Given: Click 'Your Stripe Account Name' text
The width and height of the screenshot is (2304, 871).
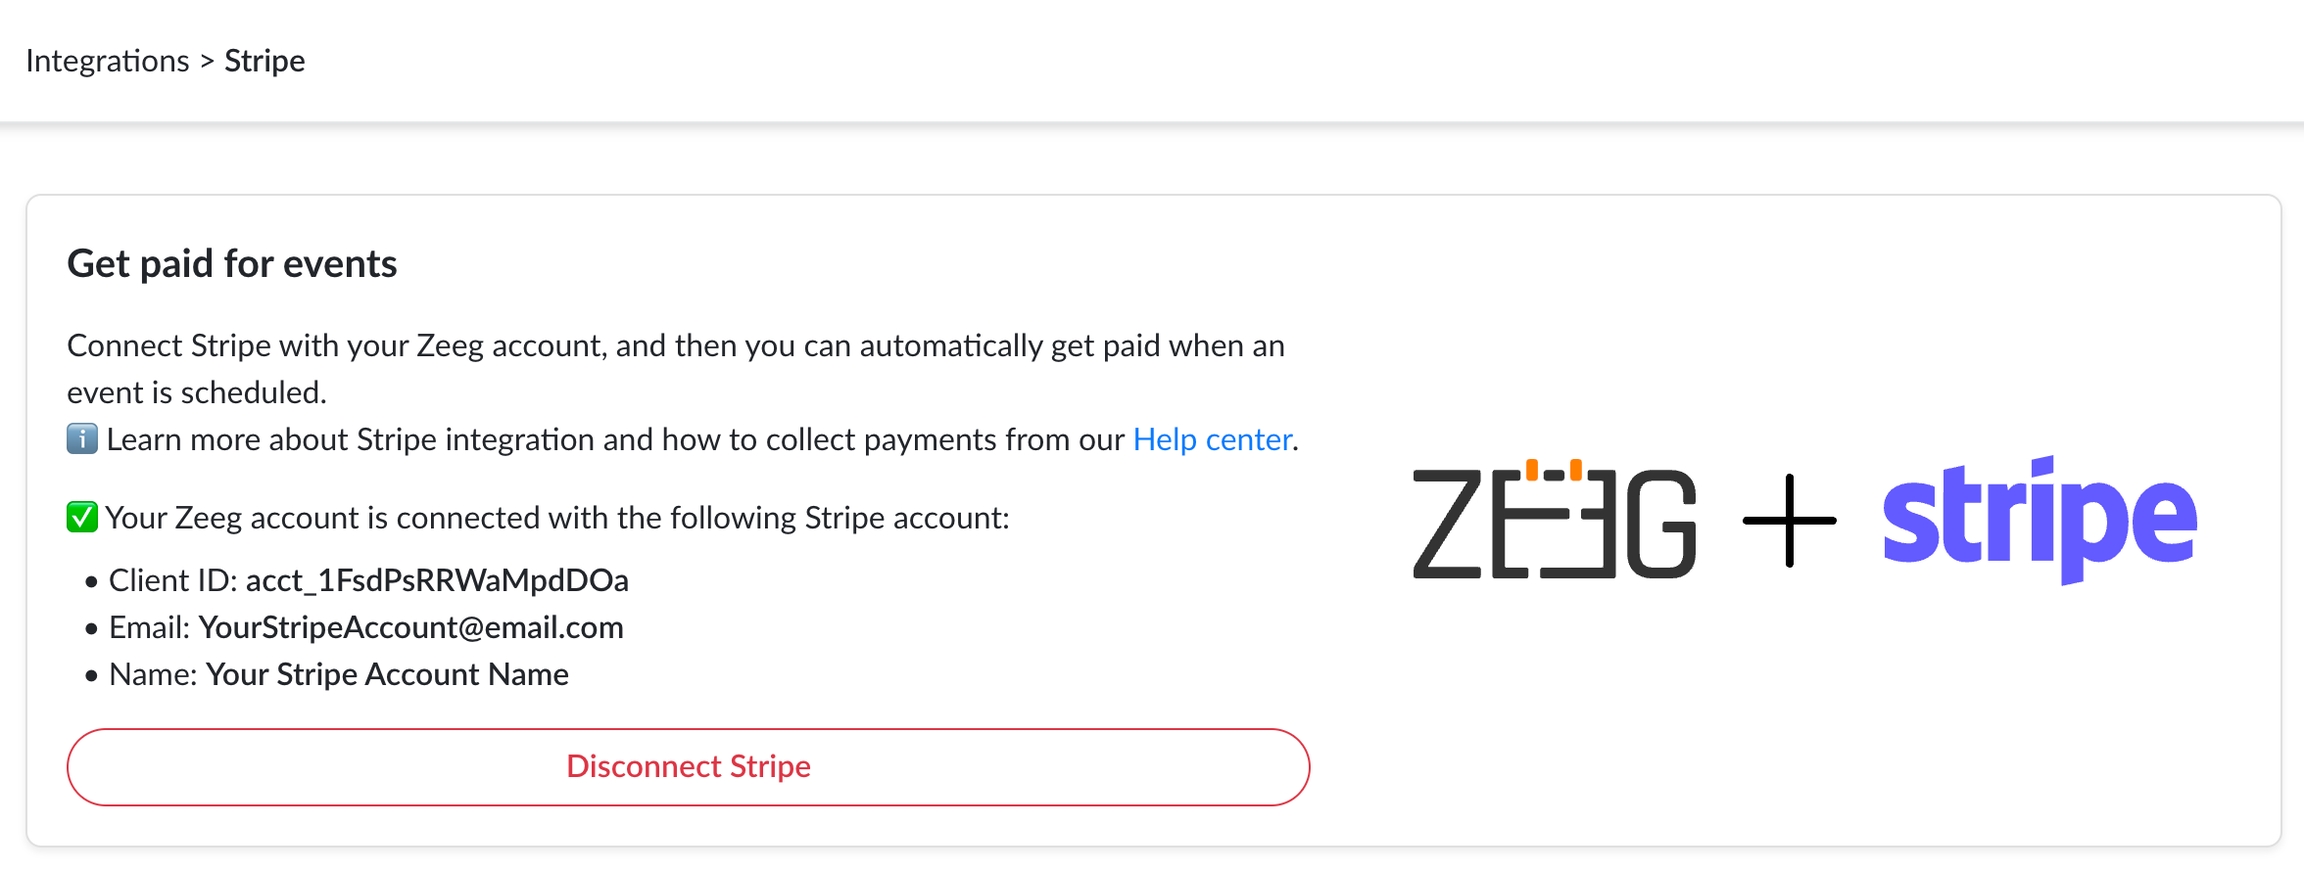Looking at the screenshot, I should (387, 675).
